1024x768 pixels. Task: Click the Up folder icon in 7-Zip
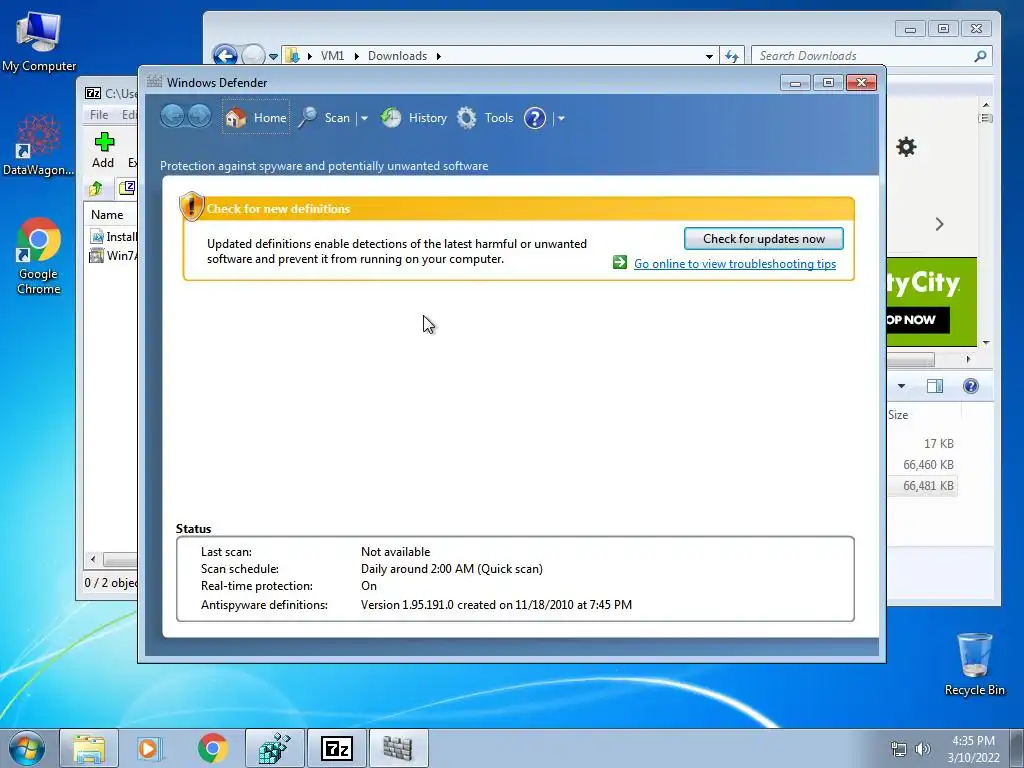coord(96,189)
